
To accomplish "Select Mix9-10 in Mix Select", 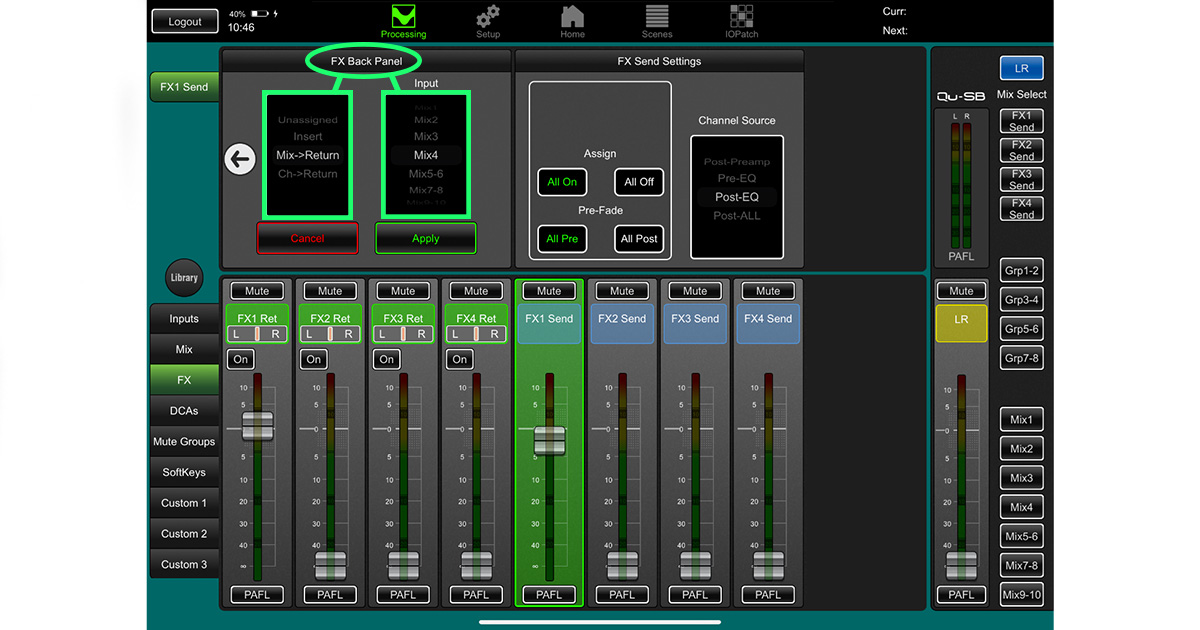I will tap(1021, 594).
